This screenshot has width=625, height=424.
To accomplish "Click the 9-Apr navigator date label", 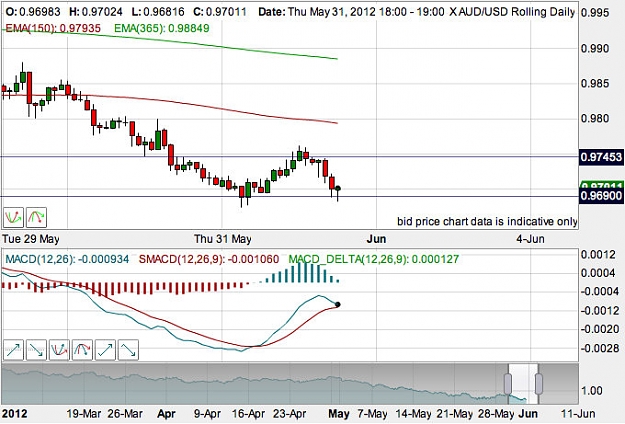I will pos(207,414).
